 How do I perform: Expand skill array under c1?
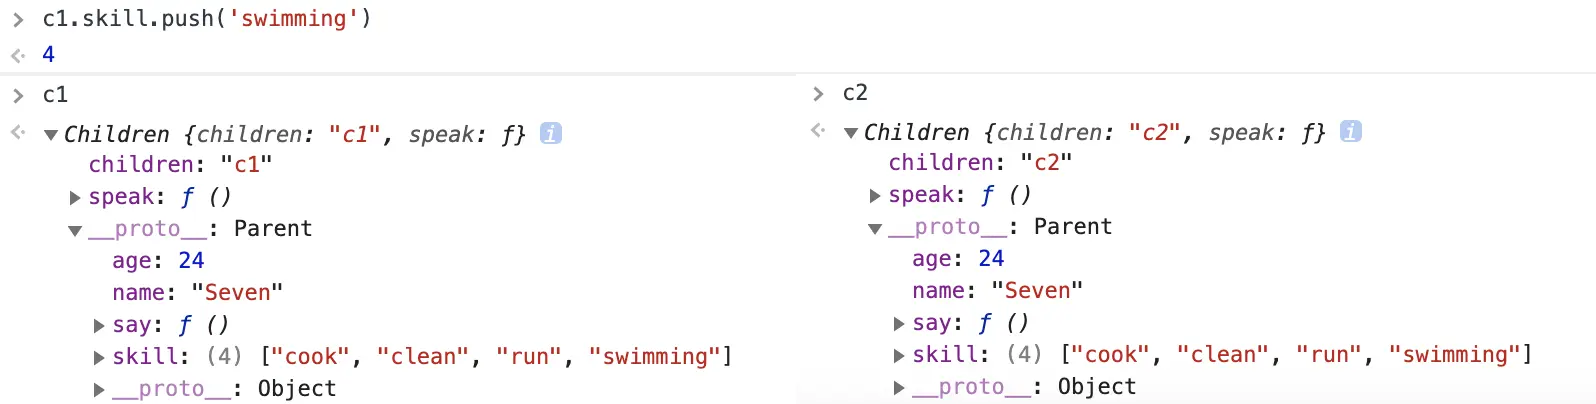pos(99,358)
